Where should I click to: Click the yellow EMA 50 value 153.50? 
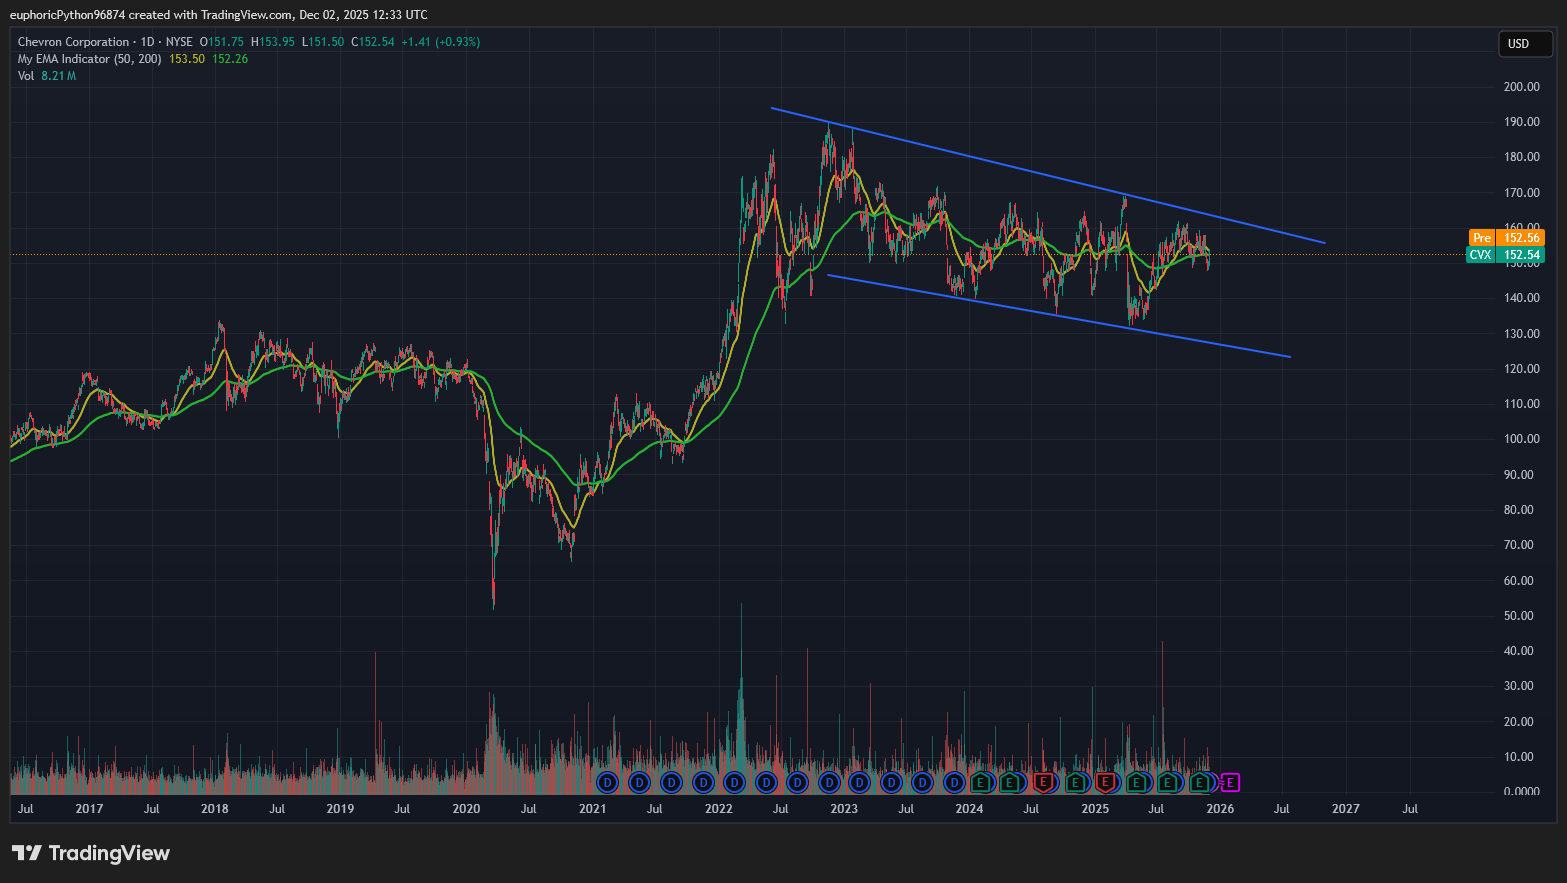point(187,59)
